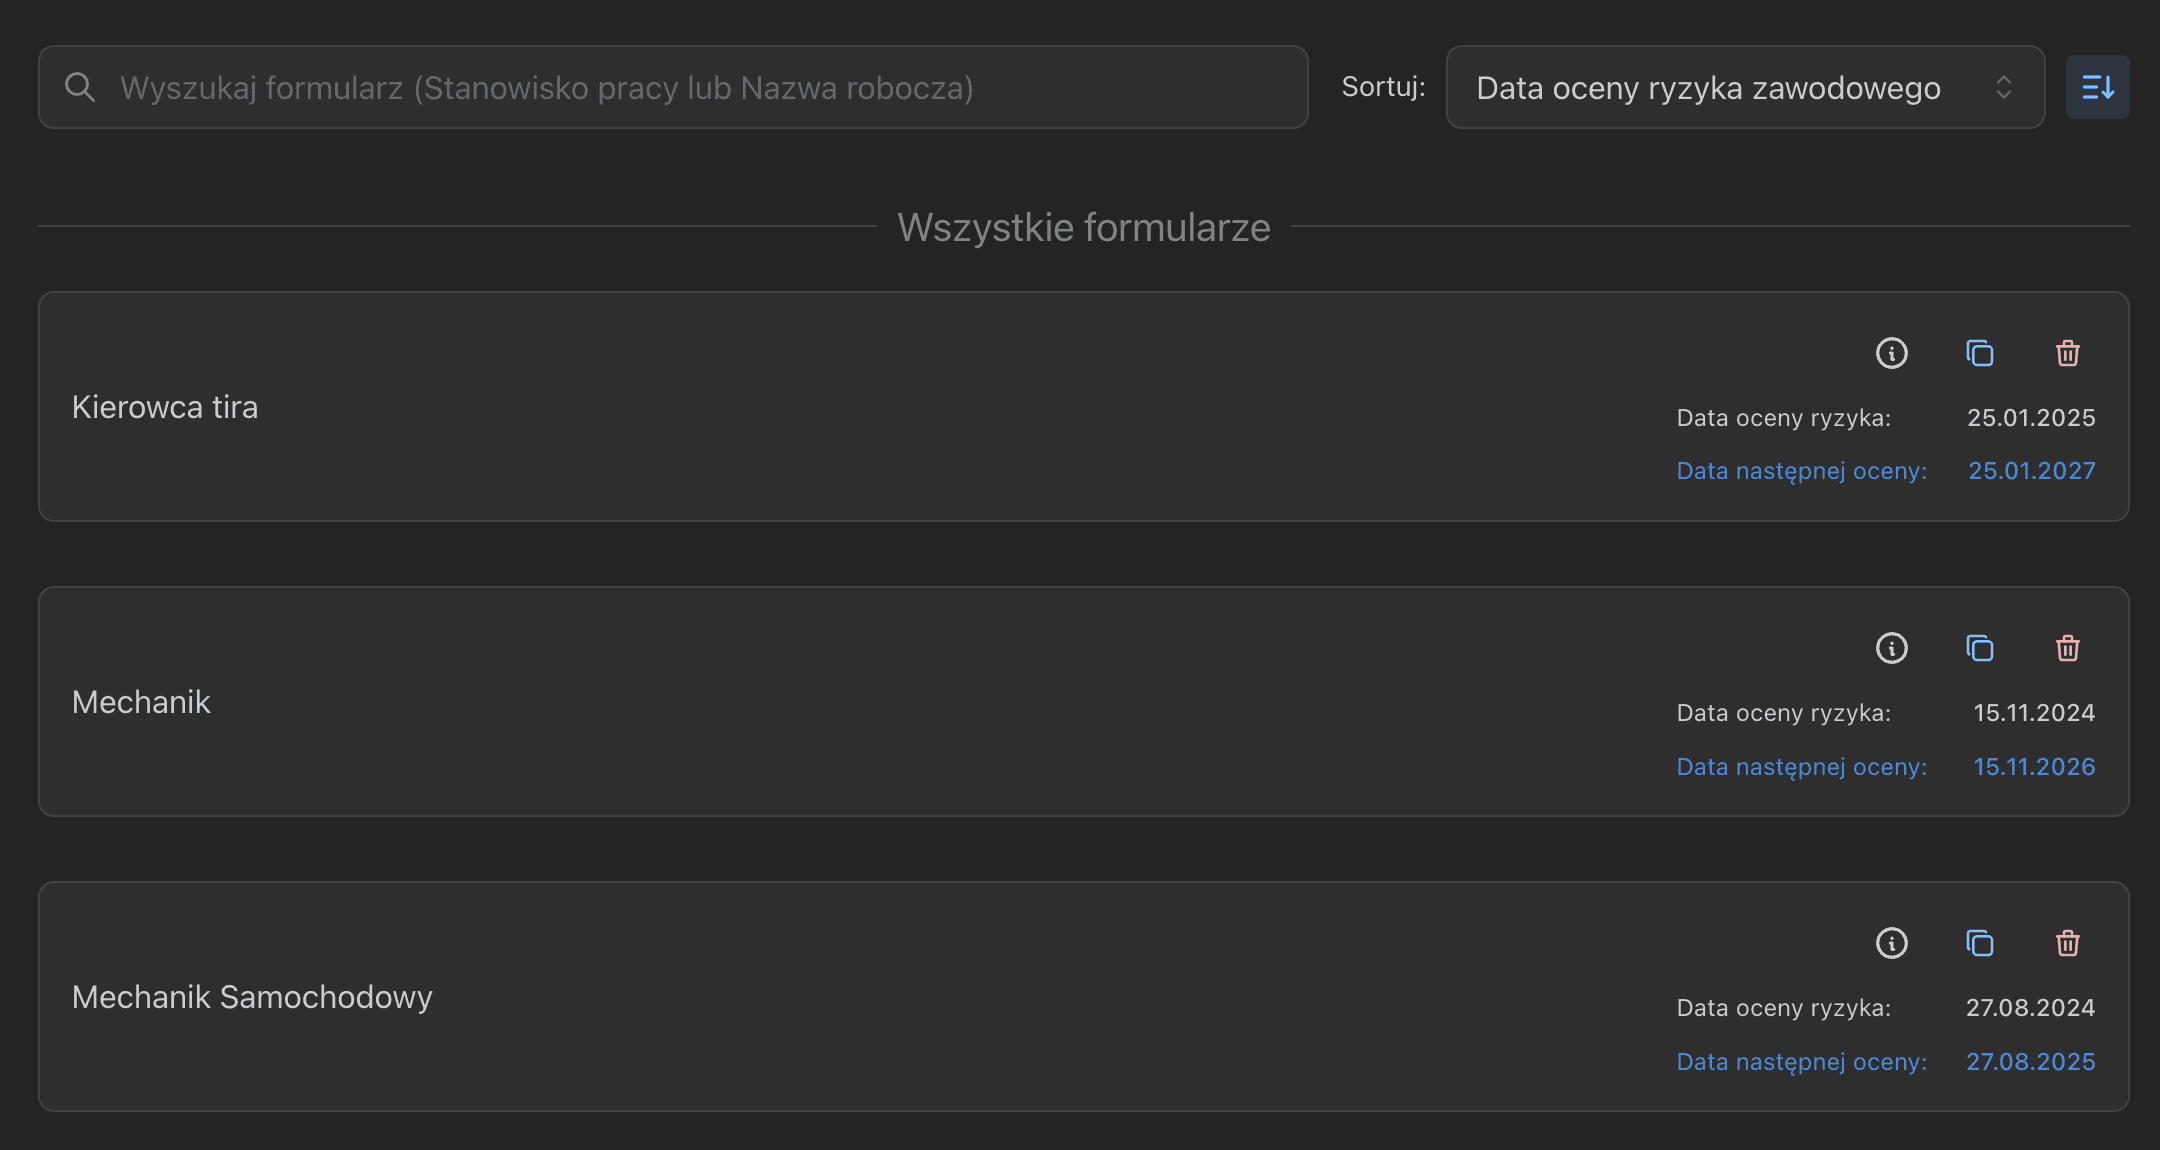Show info for Kierowca tira form
The image size is (2160, 1150).
1891,353
